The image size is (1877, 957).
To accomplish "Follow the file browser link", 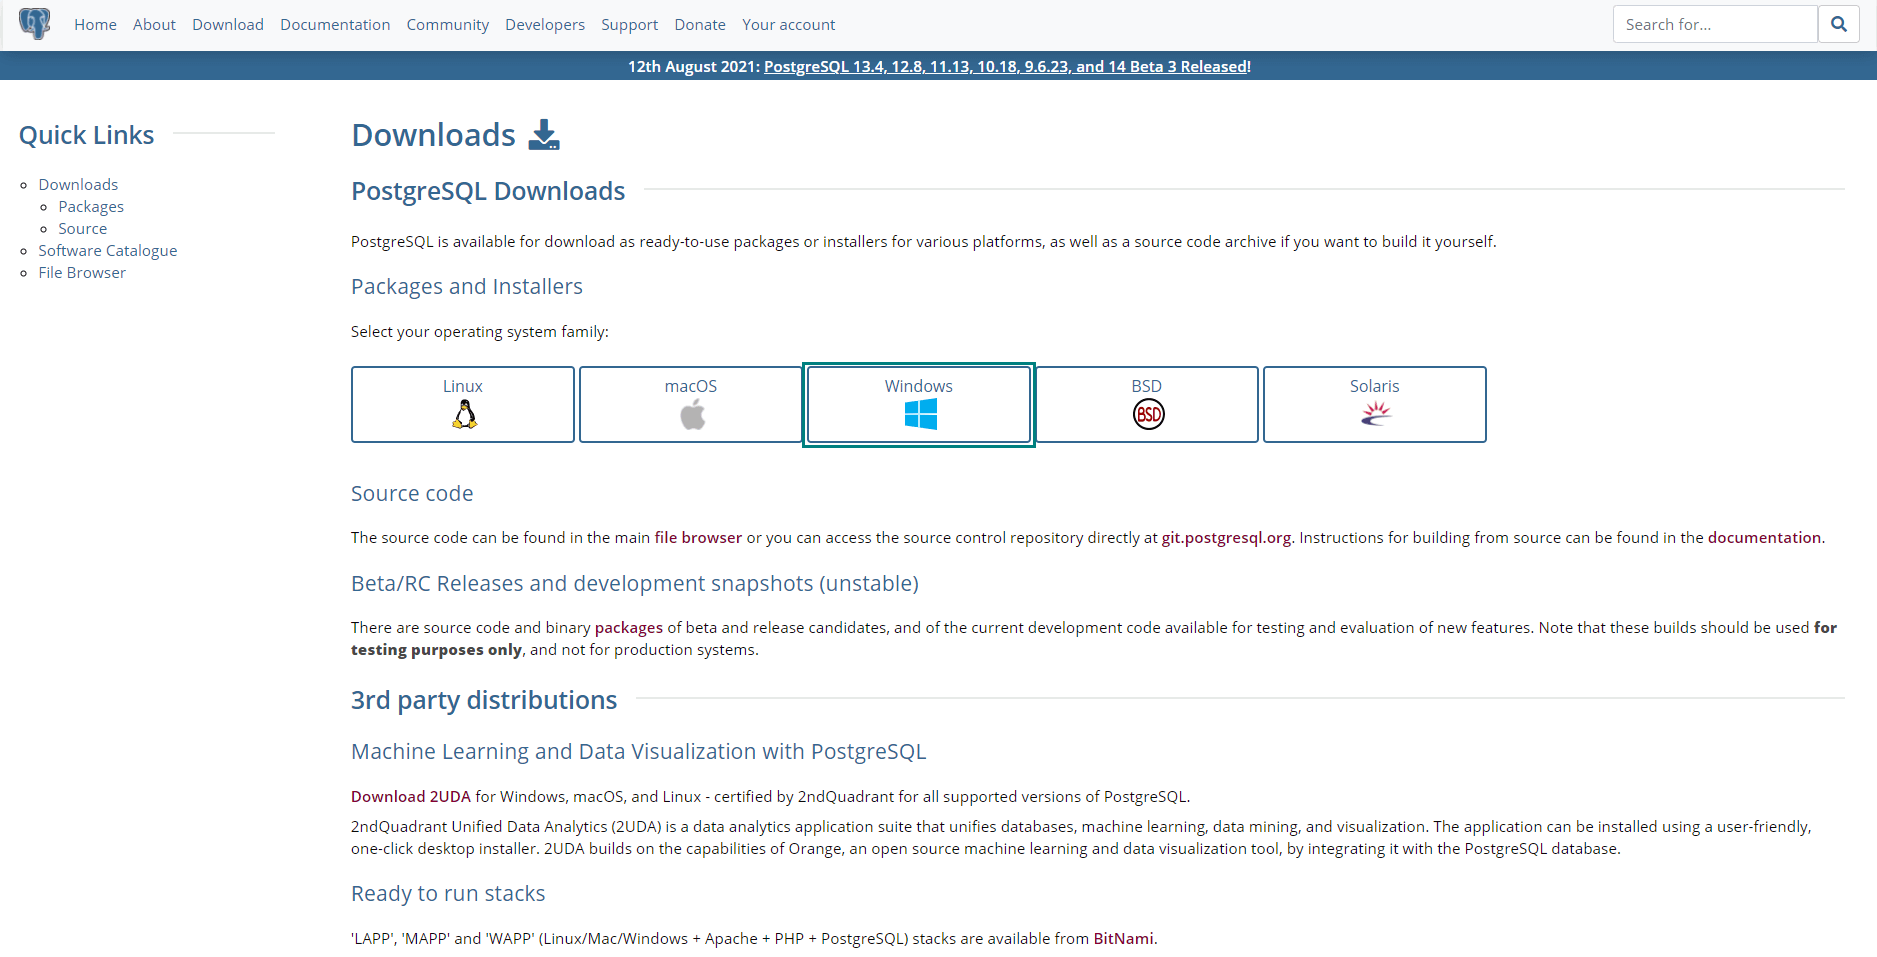I will (x=698, y=538).
